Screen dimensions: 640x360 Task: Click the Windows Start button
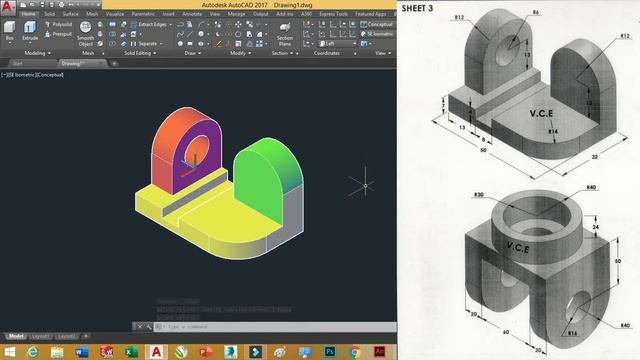pyautogui.click(x=9, y=351)
